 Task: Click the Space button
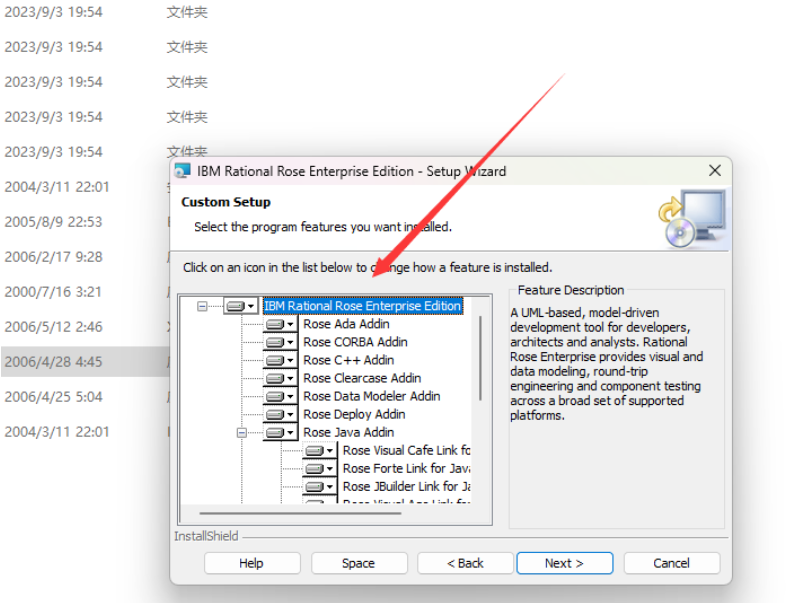359,563
